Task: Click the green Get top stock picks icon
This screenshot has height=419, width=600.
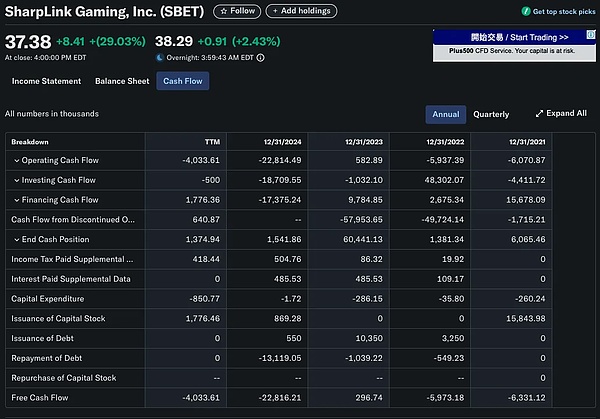Action: click(525, 12)
